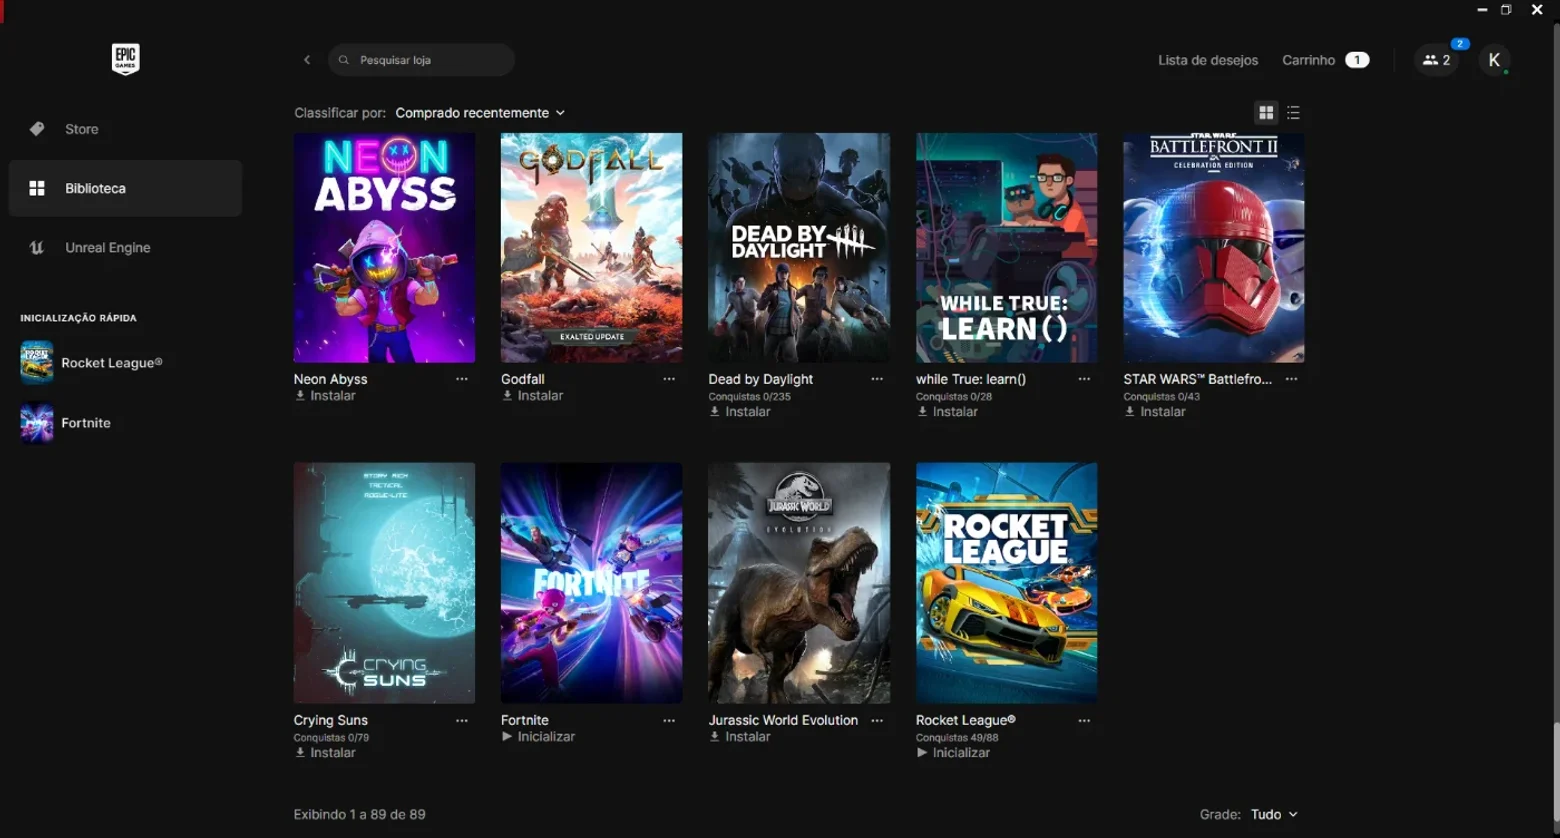Open Rocket League card more options
Viewport: 1560px width, 838px height.
[x=1084, y=720]
